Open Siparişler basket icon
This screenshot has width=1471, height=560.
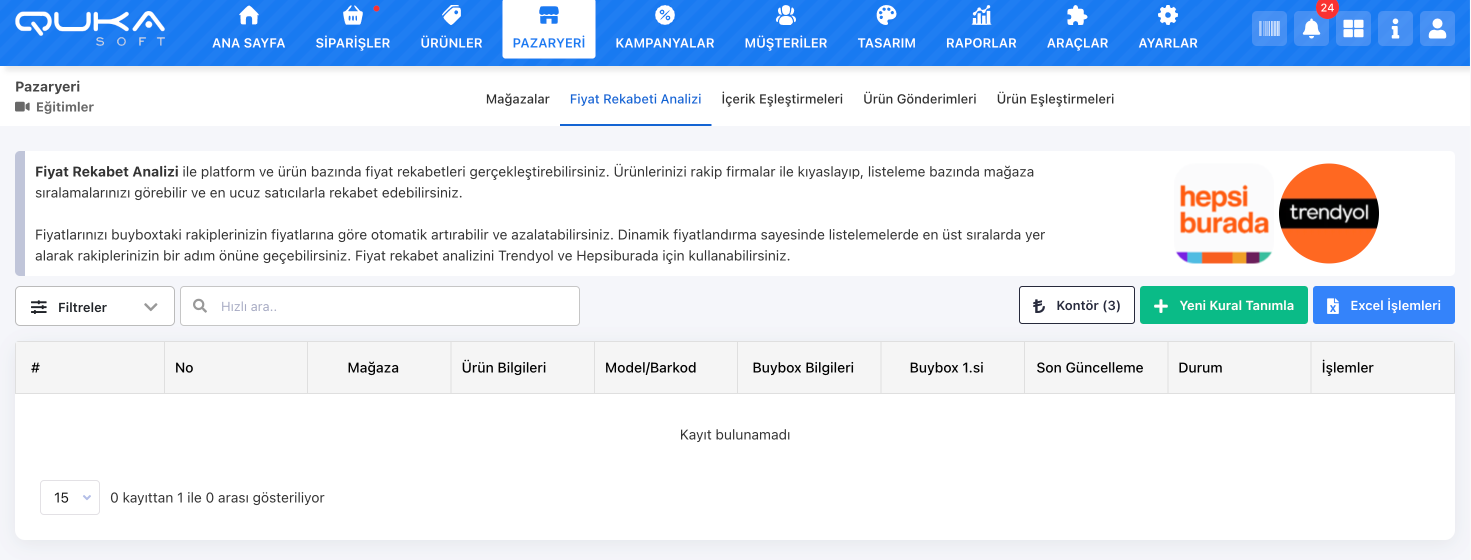(x=352, y=16)
